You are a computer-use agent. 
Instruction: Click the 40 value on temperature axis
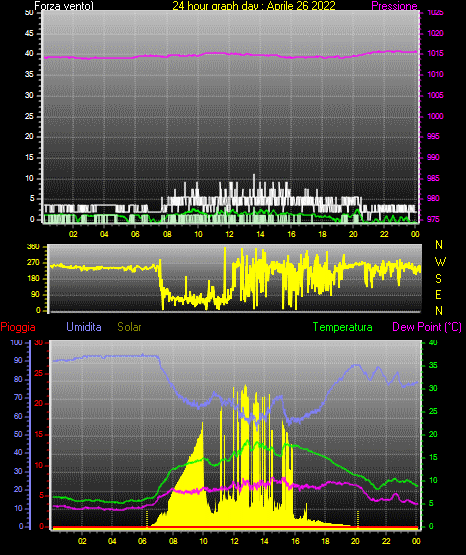point(433,342)
